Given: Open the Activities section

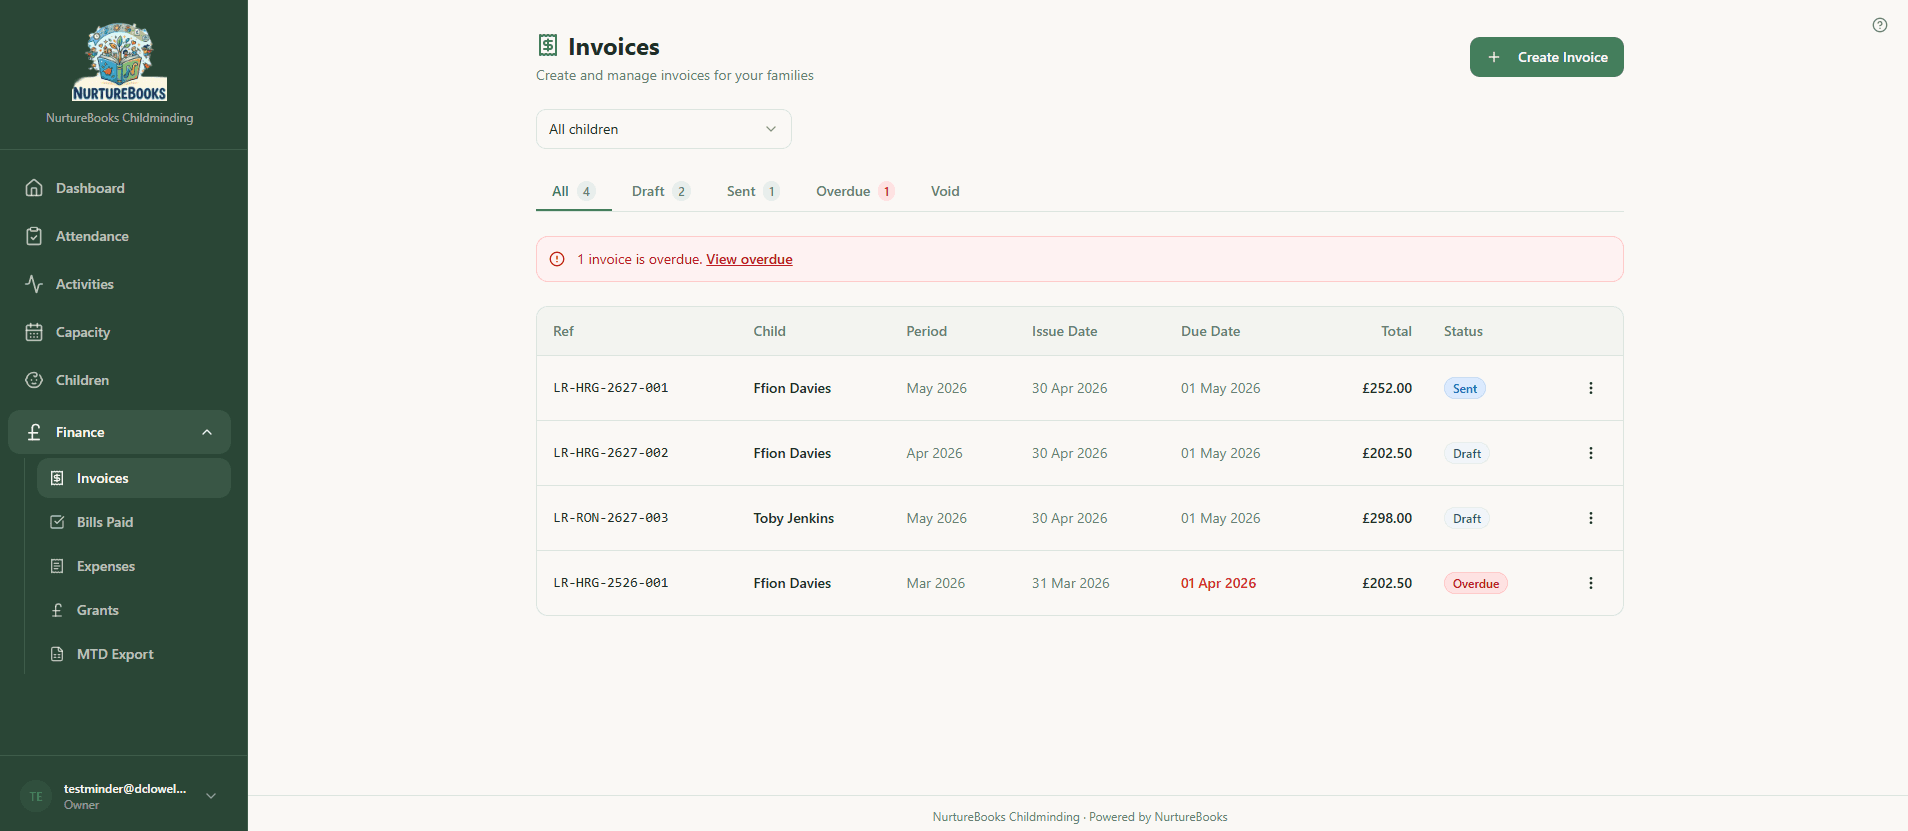Looking at the screenshot, I should pos(119,284).
